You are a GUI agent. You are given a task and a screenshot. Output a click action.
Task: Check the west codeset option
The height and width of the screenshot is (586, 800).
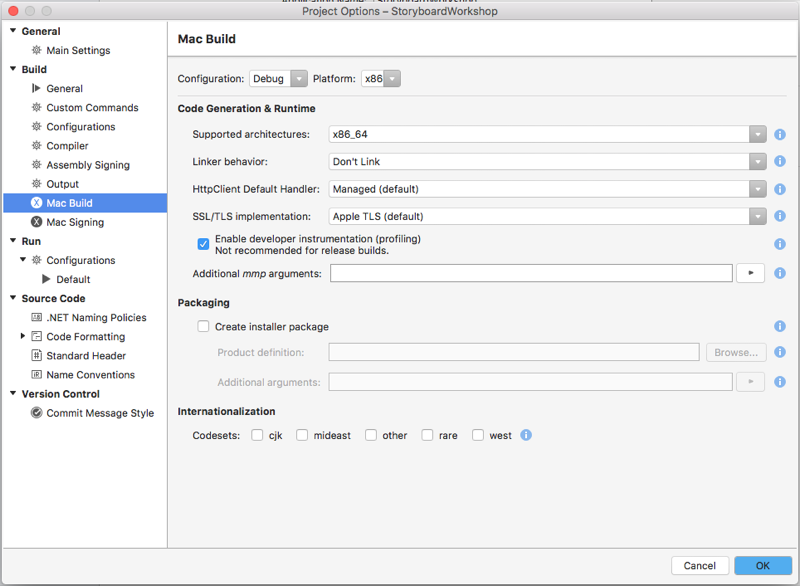point(478,434)
